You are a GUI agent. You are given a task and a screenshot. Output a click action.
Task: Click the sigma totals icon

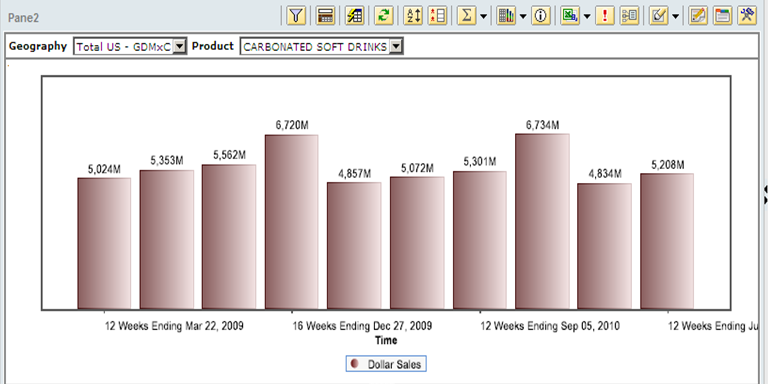click(467, 16)
